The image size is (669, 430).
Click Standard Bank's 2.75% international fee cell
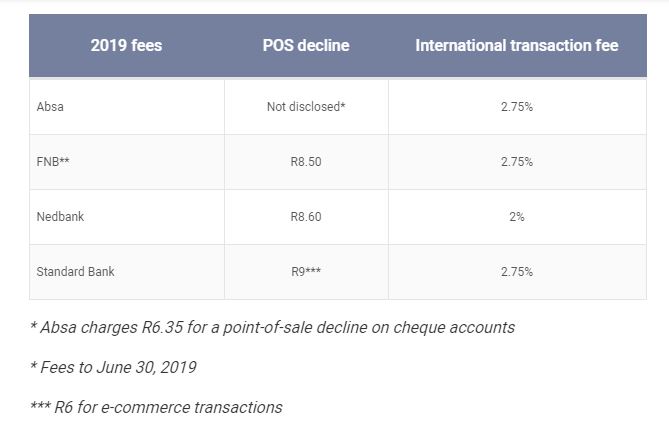point(517,271)
